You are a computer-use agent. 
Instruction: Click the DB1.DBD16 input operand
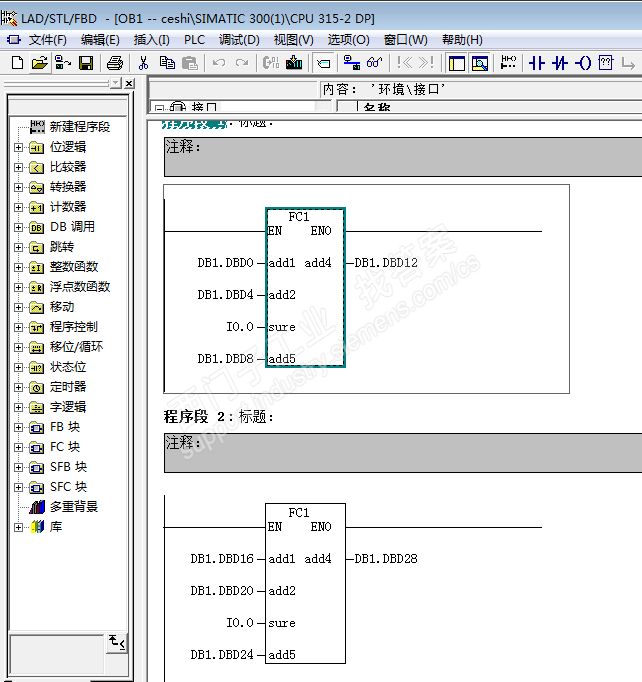pos(222,559)
